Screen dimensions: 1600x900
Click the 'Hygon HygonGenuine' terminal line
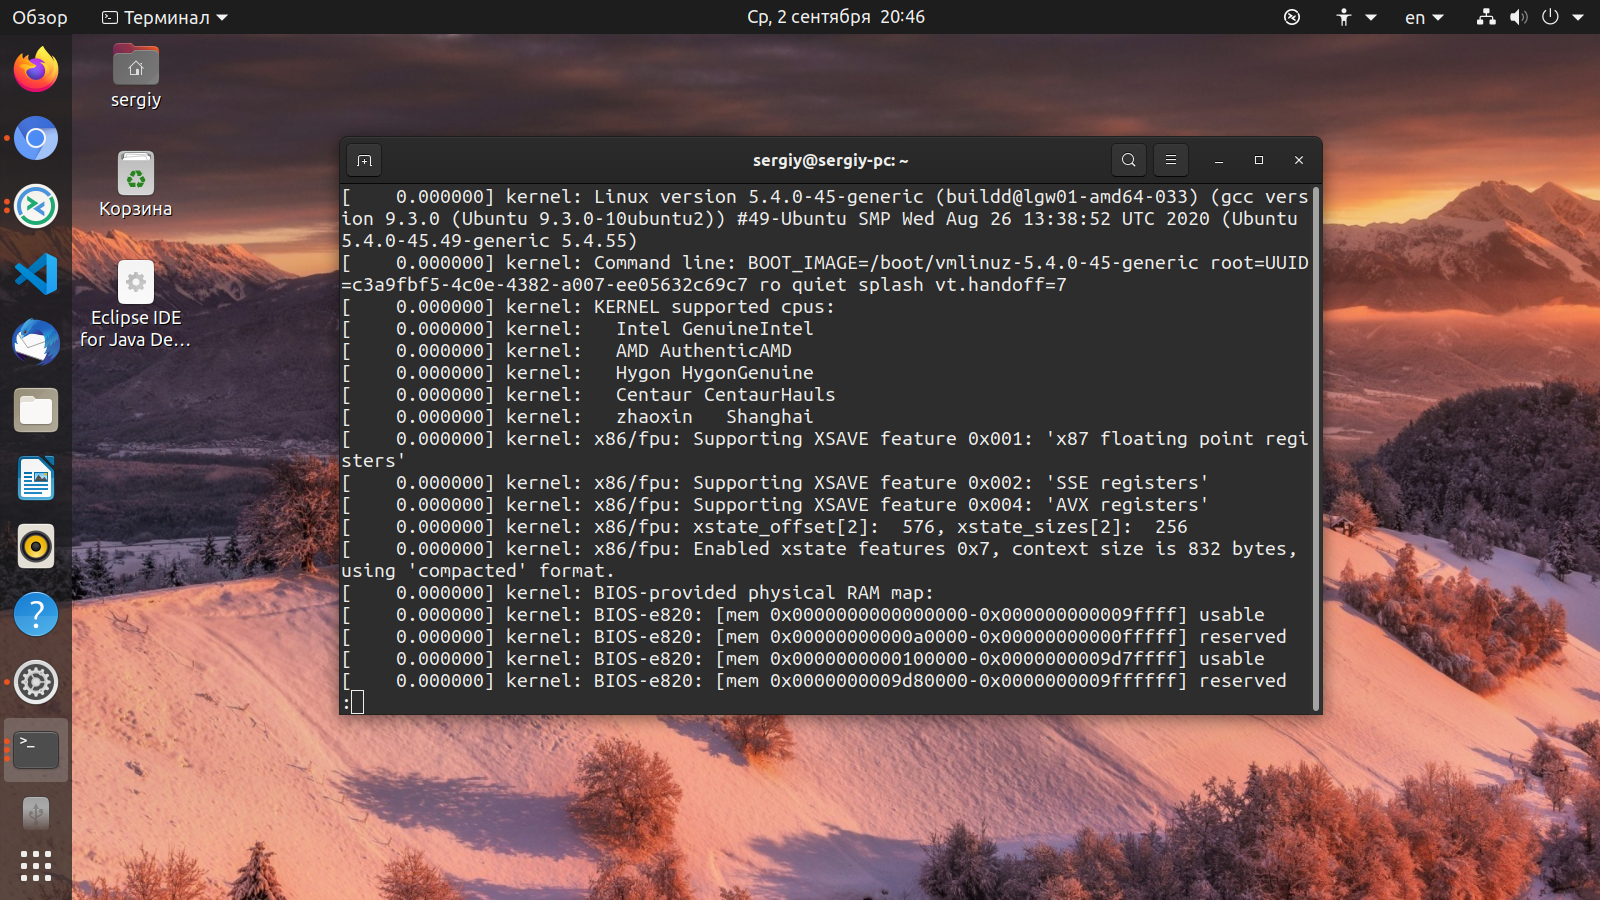tap(578, 373)
